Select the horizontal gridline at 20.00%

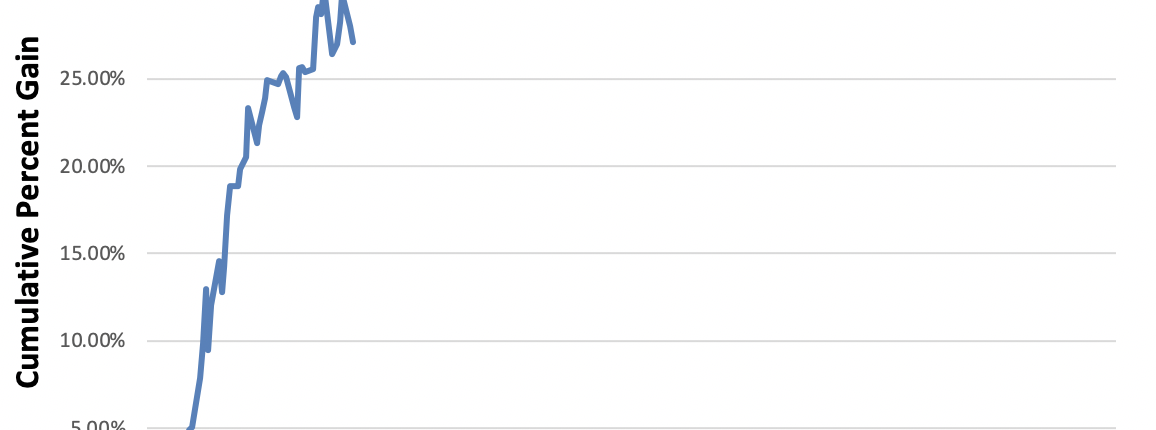click(x=700, y=166)
